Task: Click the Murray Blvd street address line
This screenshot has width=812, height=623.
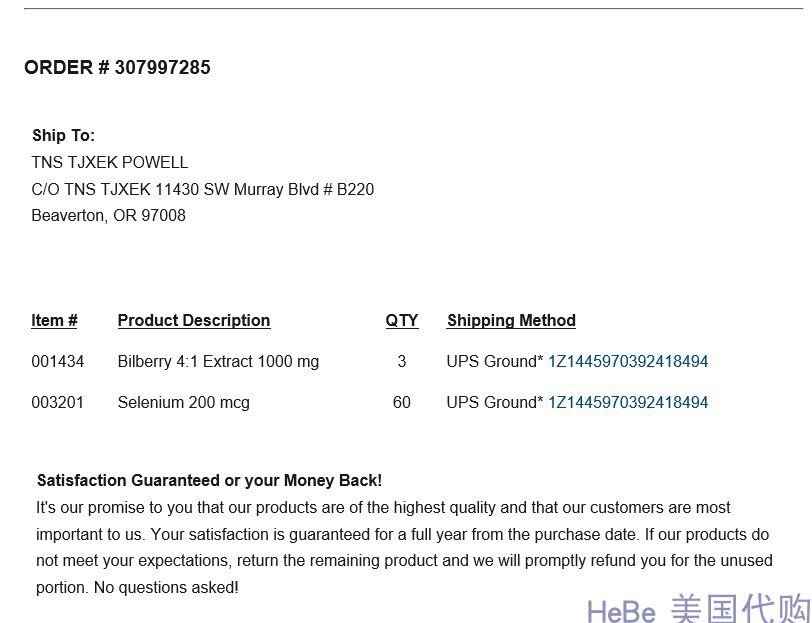Action: (203, 189)
